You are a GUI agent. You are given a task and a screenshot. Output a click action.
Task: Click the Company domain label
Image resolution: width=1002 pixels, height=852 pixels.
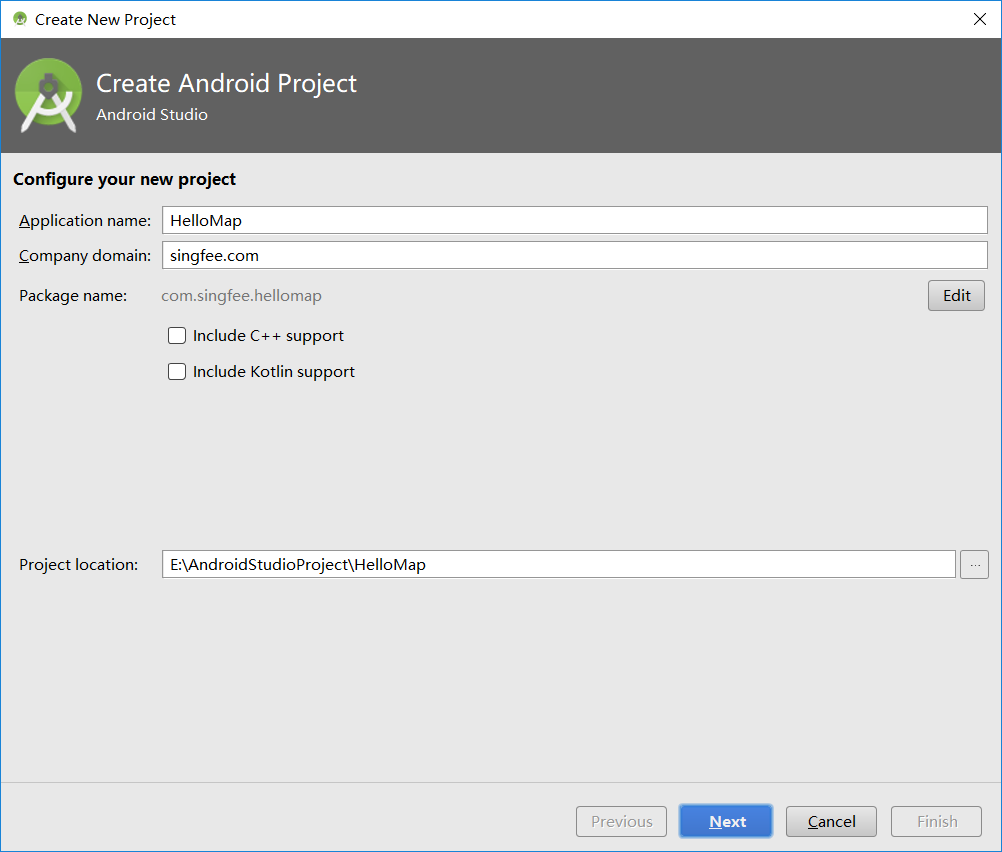coord(85,256)
